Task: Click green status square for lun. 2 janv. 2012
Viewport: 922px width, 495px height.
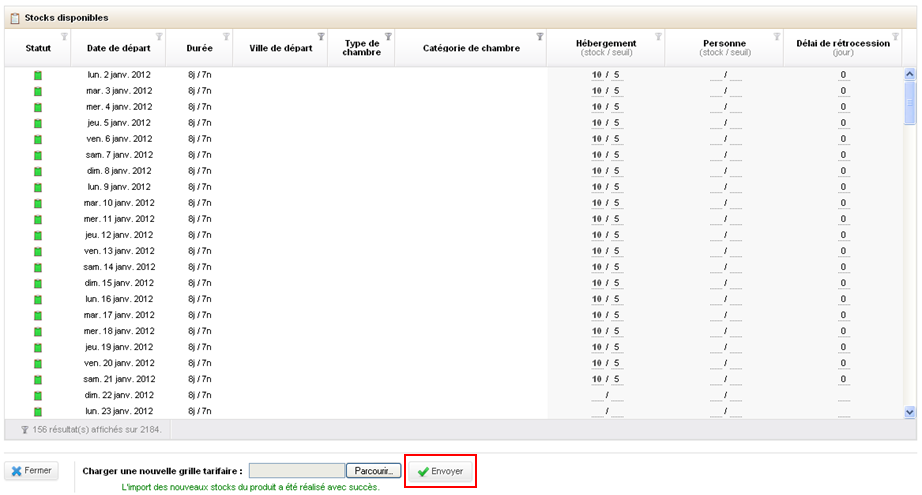Action: coord(38,76)
